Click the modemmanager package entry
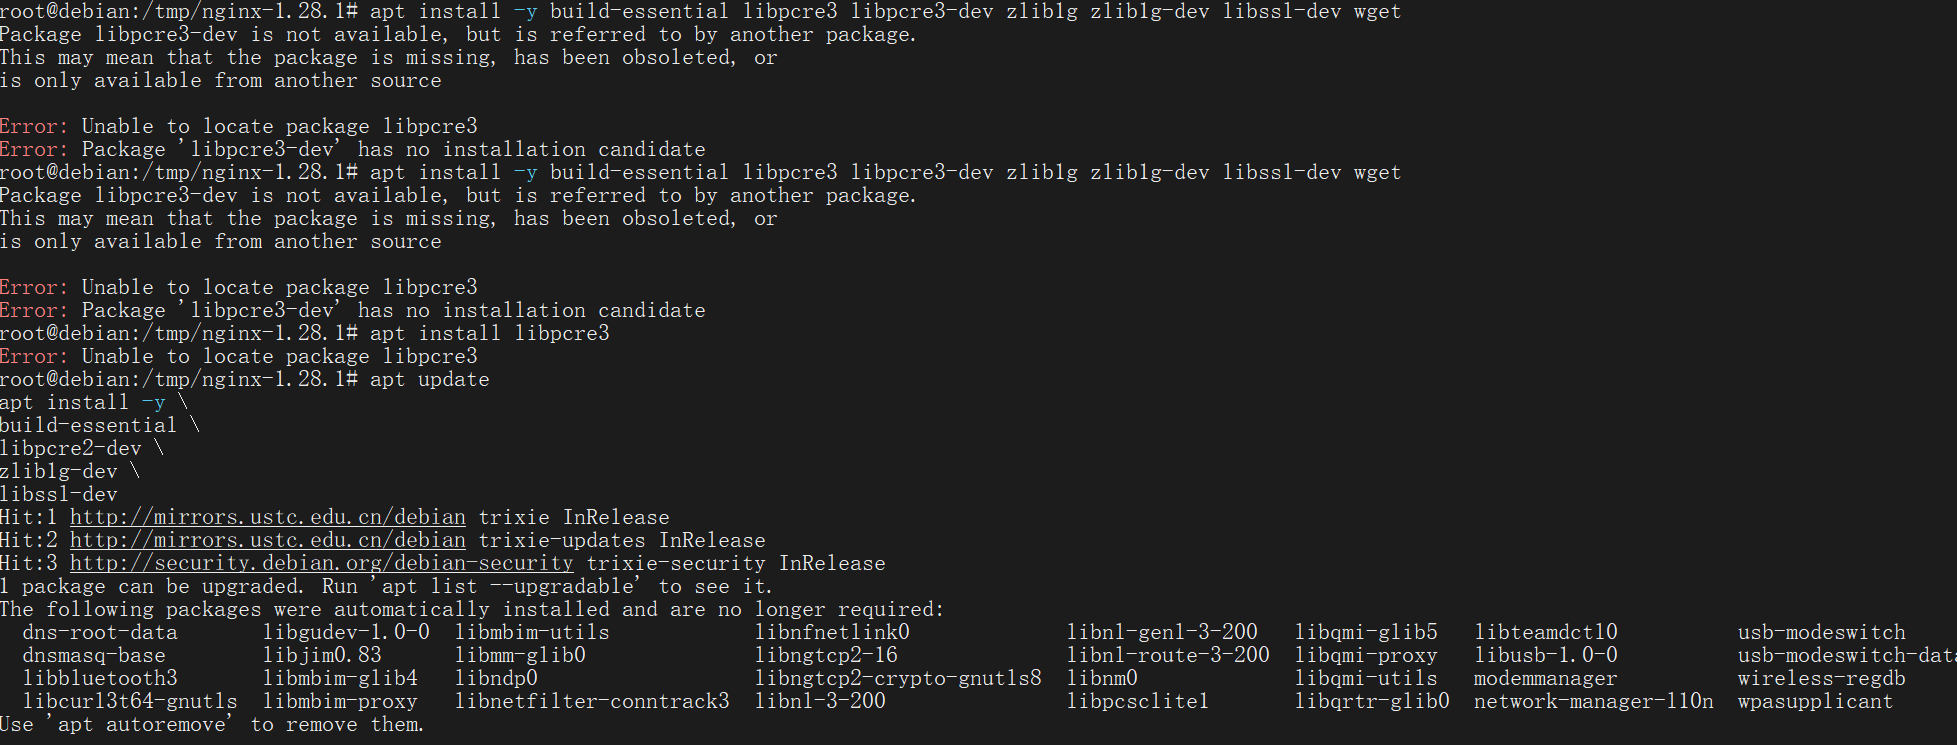Image resolution: width=1957 pixels, height=745 pixels. click(1545, 678)
